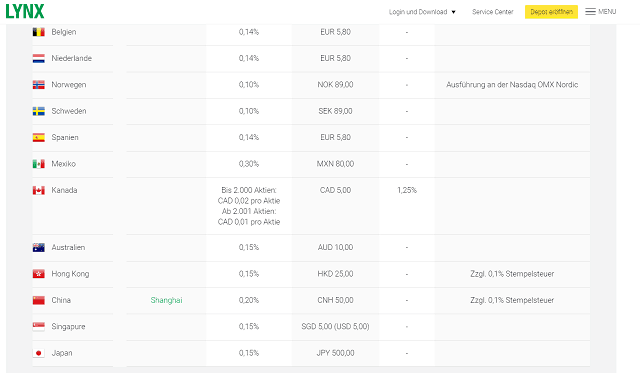Image resolution: width=640 pixels, height=373 pixels.
Task: Select the Norwegen country name
Action: (69, 85)
